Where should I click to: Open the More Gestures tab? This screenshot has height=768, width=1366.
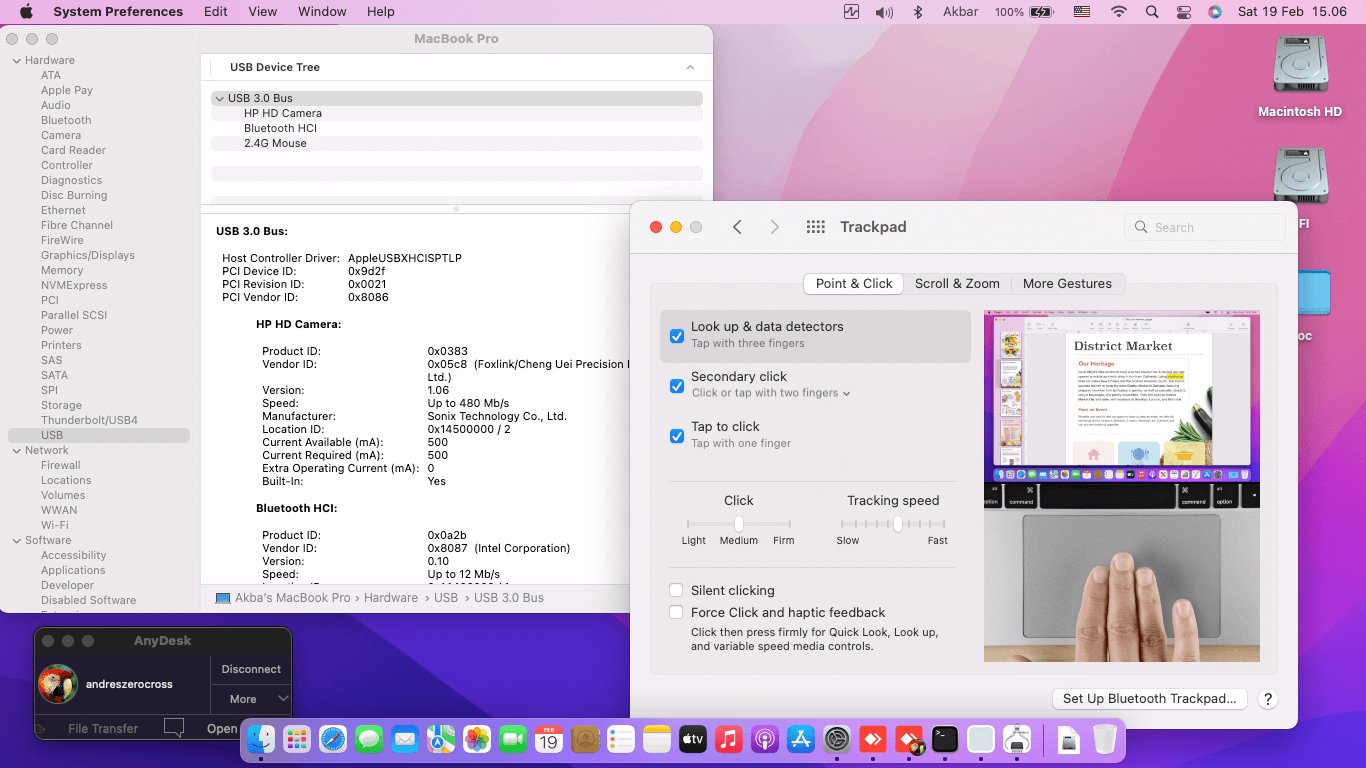pyautogui.click(x=1067, y=283)
